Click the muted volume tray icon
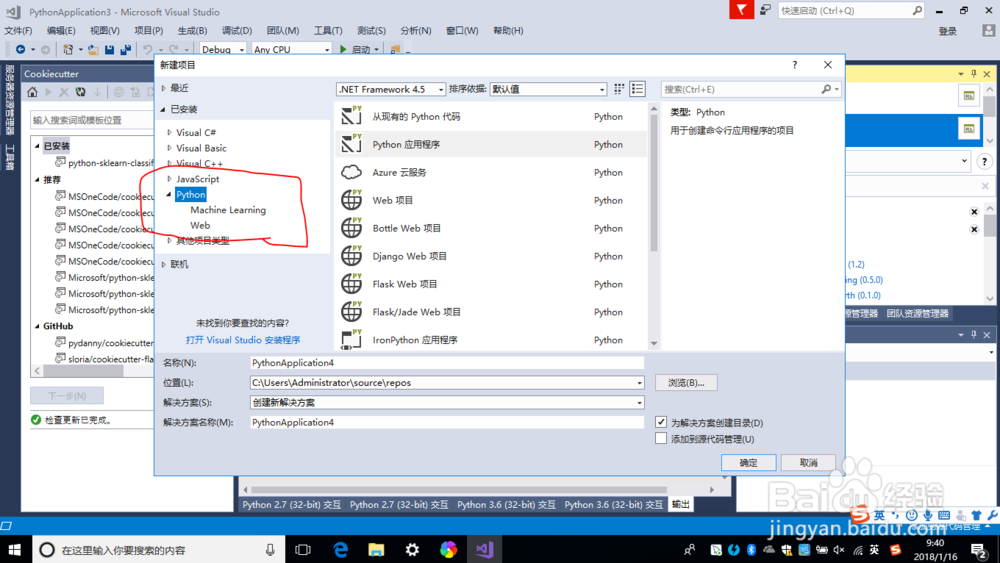1000x563 pixels. point(839,550)
